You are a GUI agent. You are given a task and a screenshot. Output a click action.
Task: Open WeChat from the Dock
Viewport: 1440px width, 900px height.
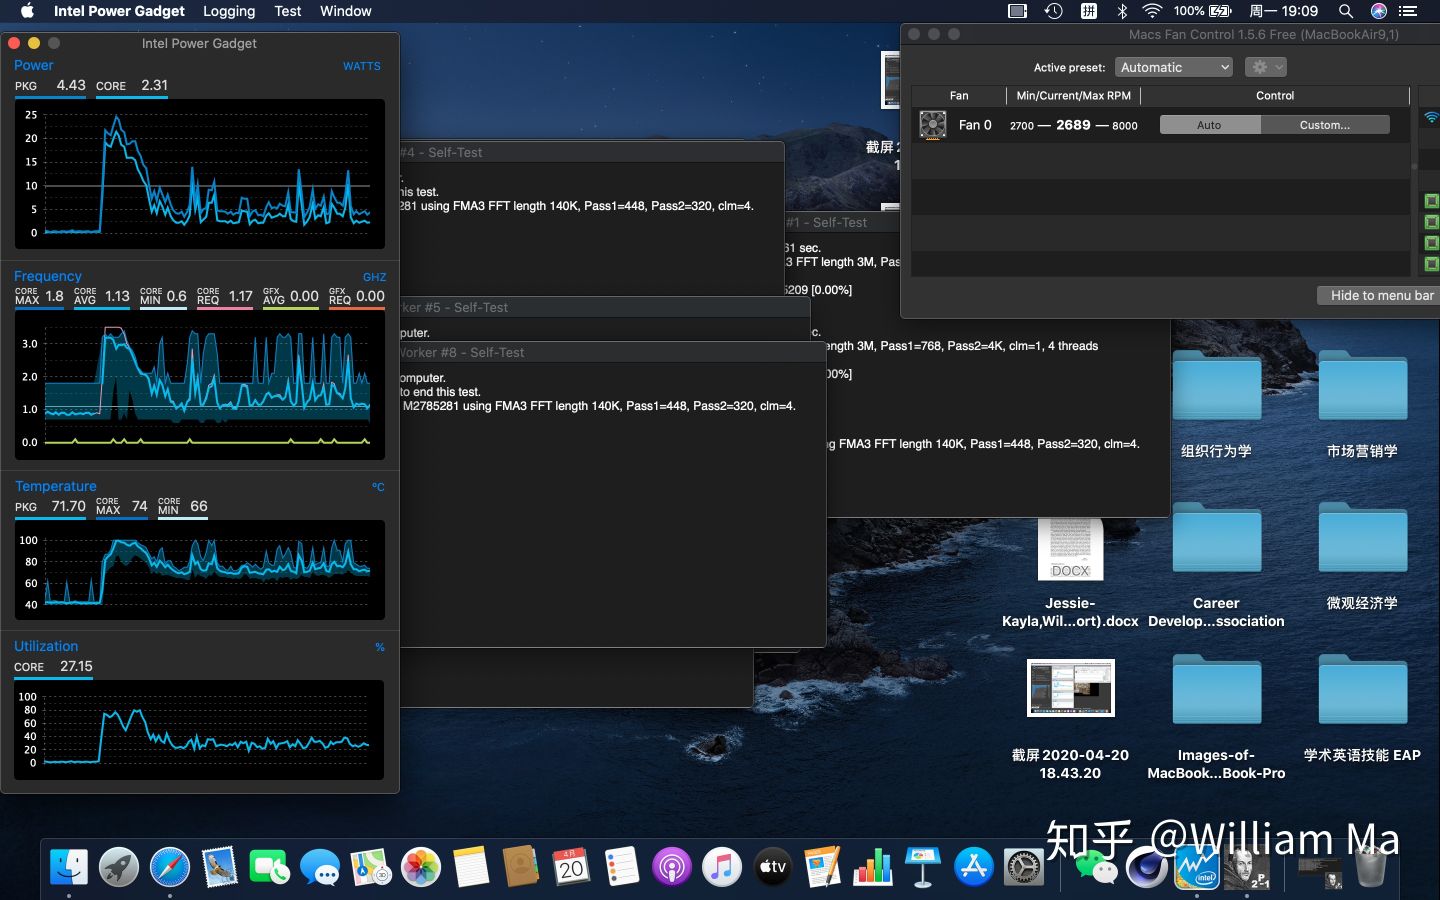[1098, 868]
